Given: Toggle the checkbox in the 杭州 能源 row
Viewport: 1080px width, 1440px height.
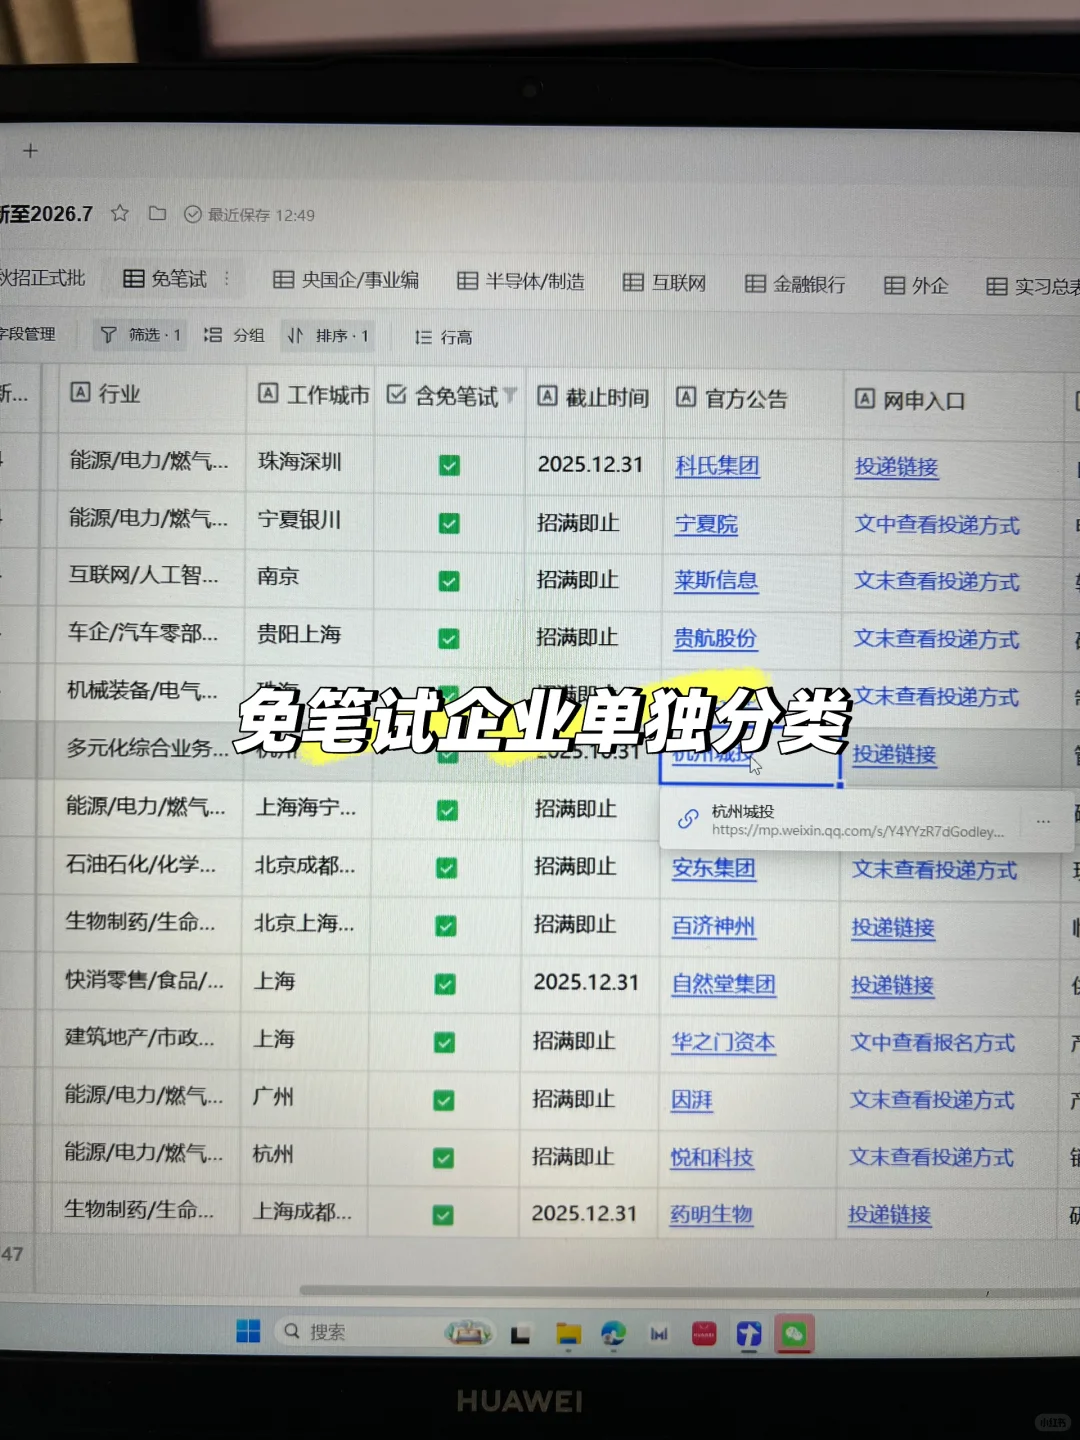Looking at the screenshot, I should click(x=443, y=1158).
